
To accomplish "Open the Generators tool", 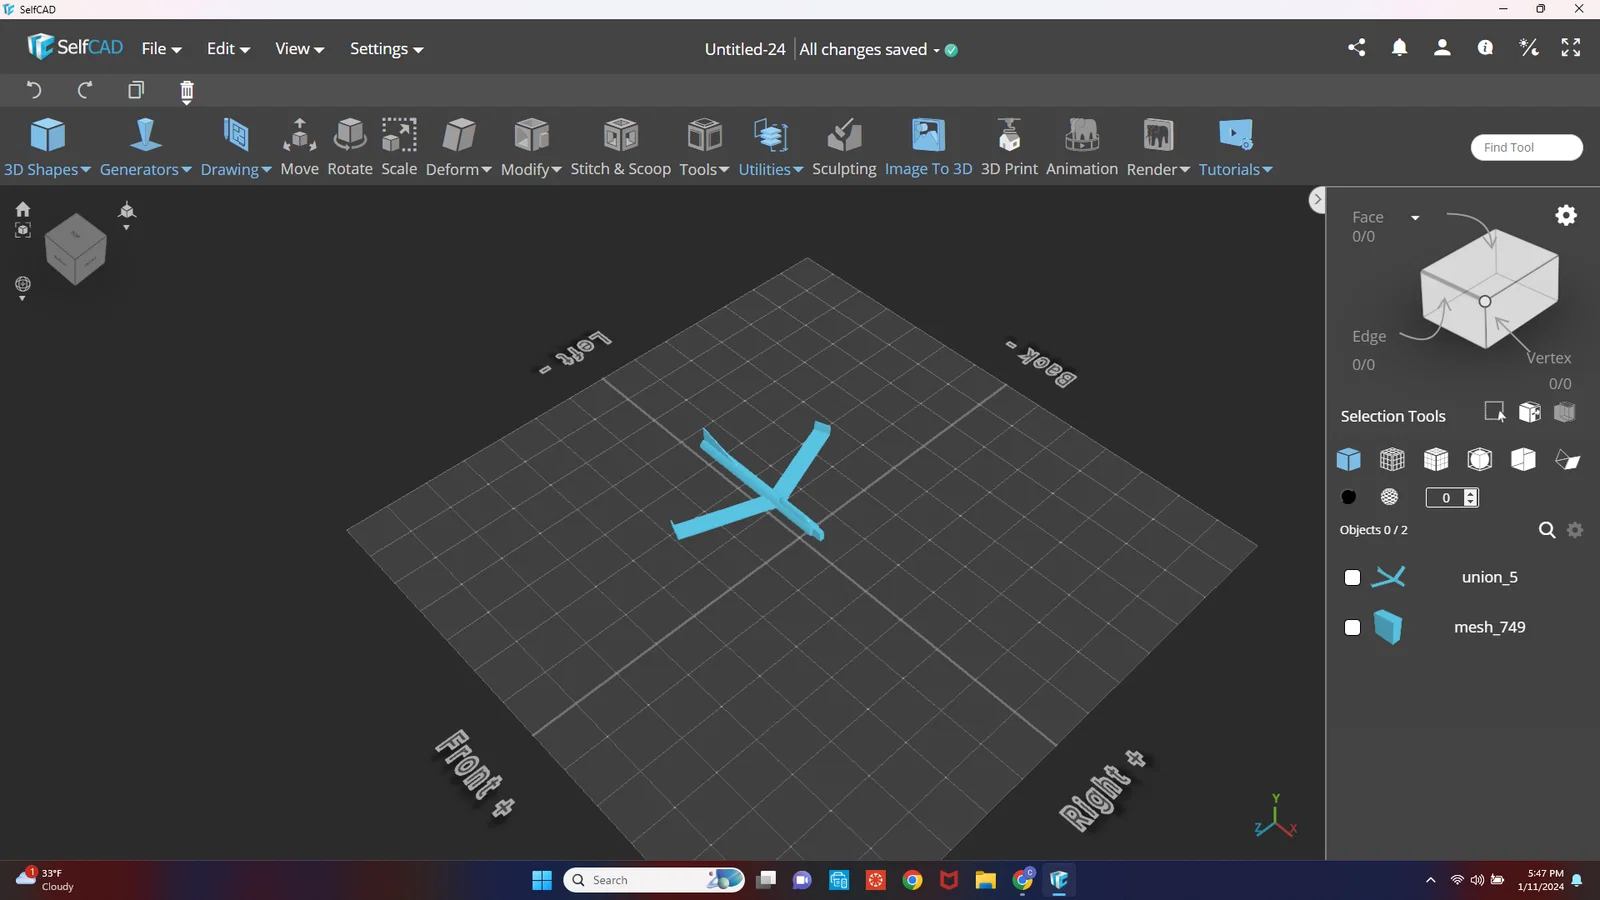I will [146, 135].
